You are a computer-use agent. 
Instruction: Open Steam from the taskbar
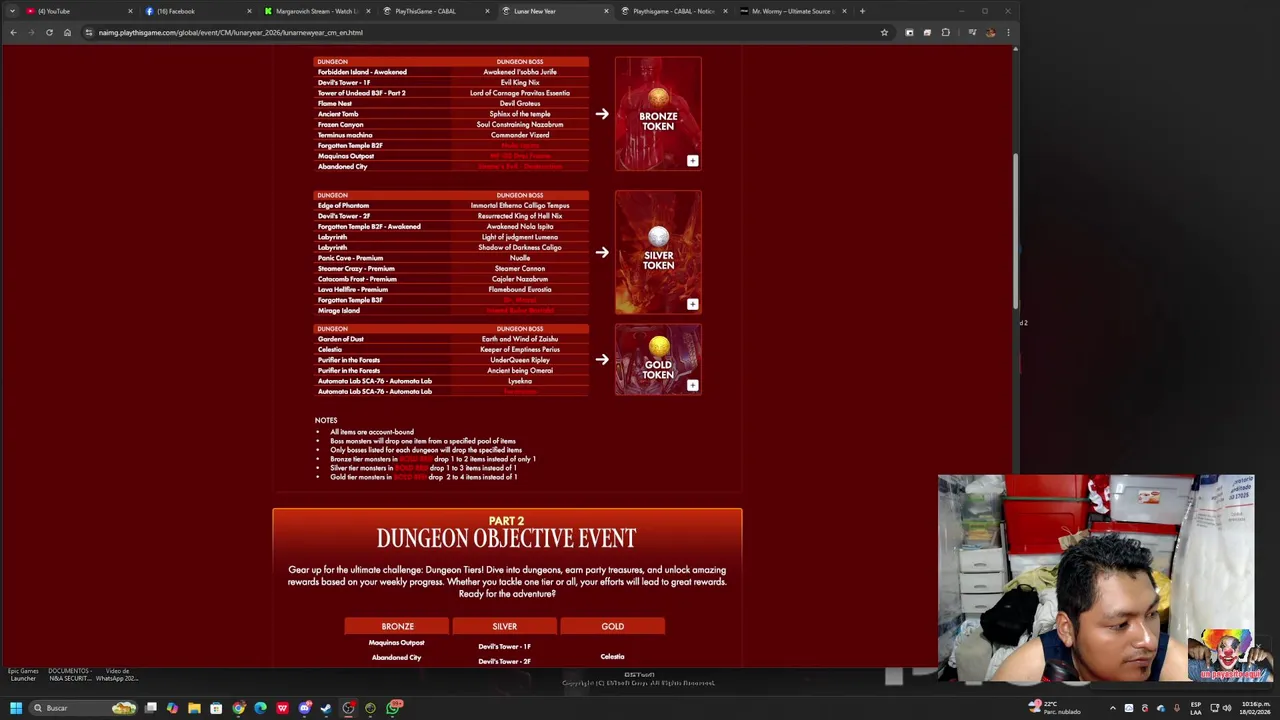click(326, 708)
